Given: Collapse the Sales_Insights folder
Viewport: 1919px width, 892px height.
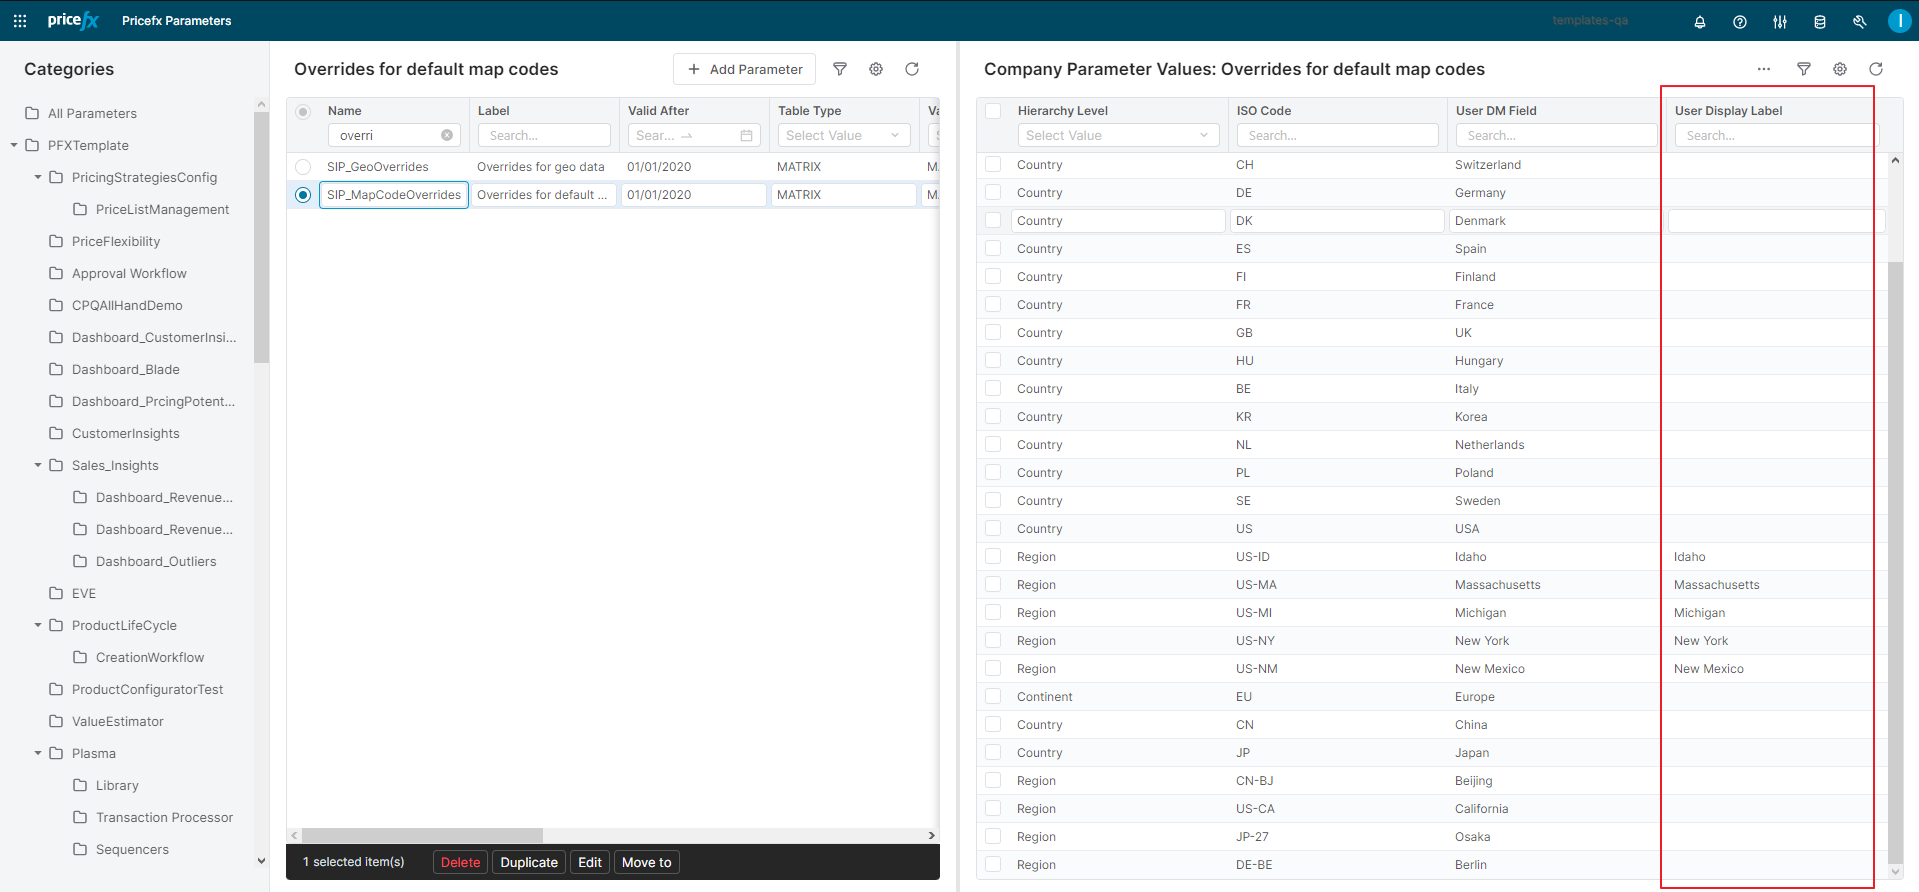Looking at the screenshot, I should pos(38,465).
